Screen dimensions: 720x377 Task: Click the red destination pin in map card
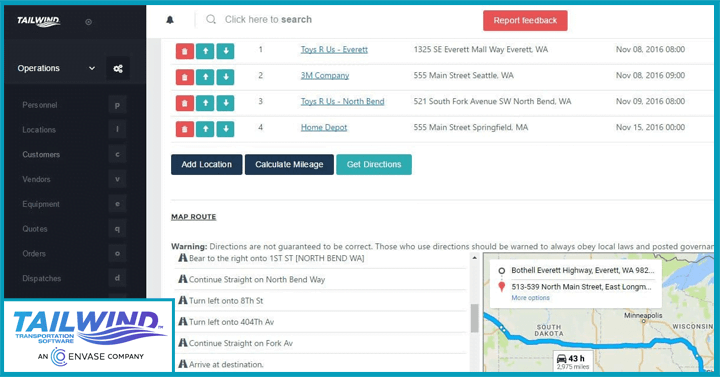coord(501,287)
